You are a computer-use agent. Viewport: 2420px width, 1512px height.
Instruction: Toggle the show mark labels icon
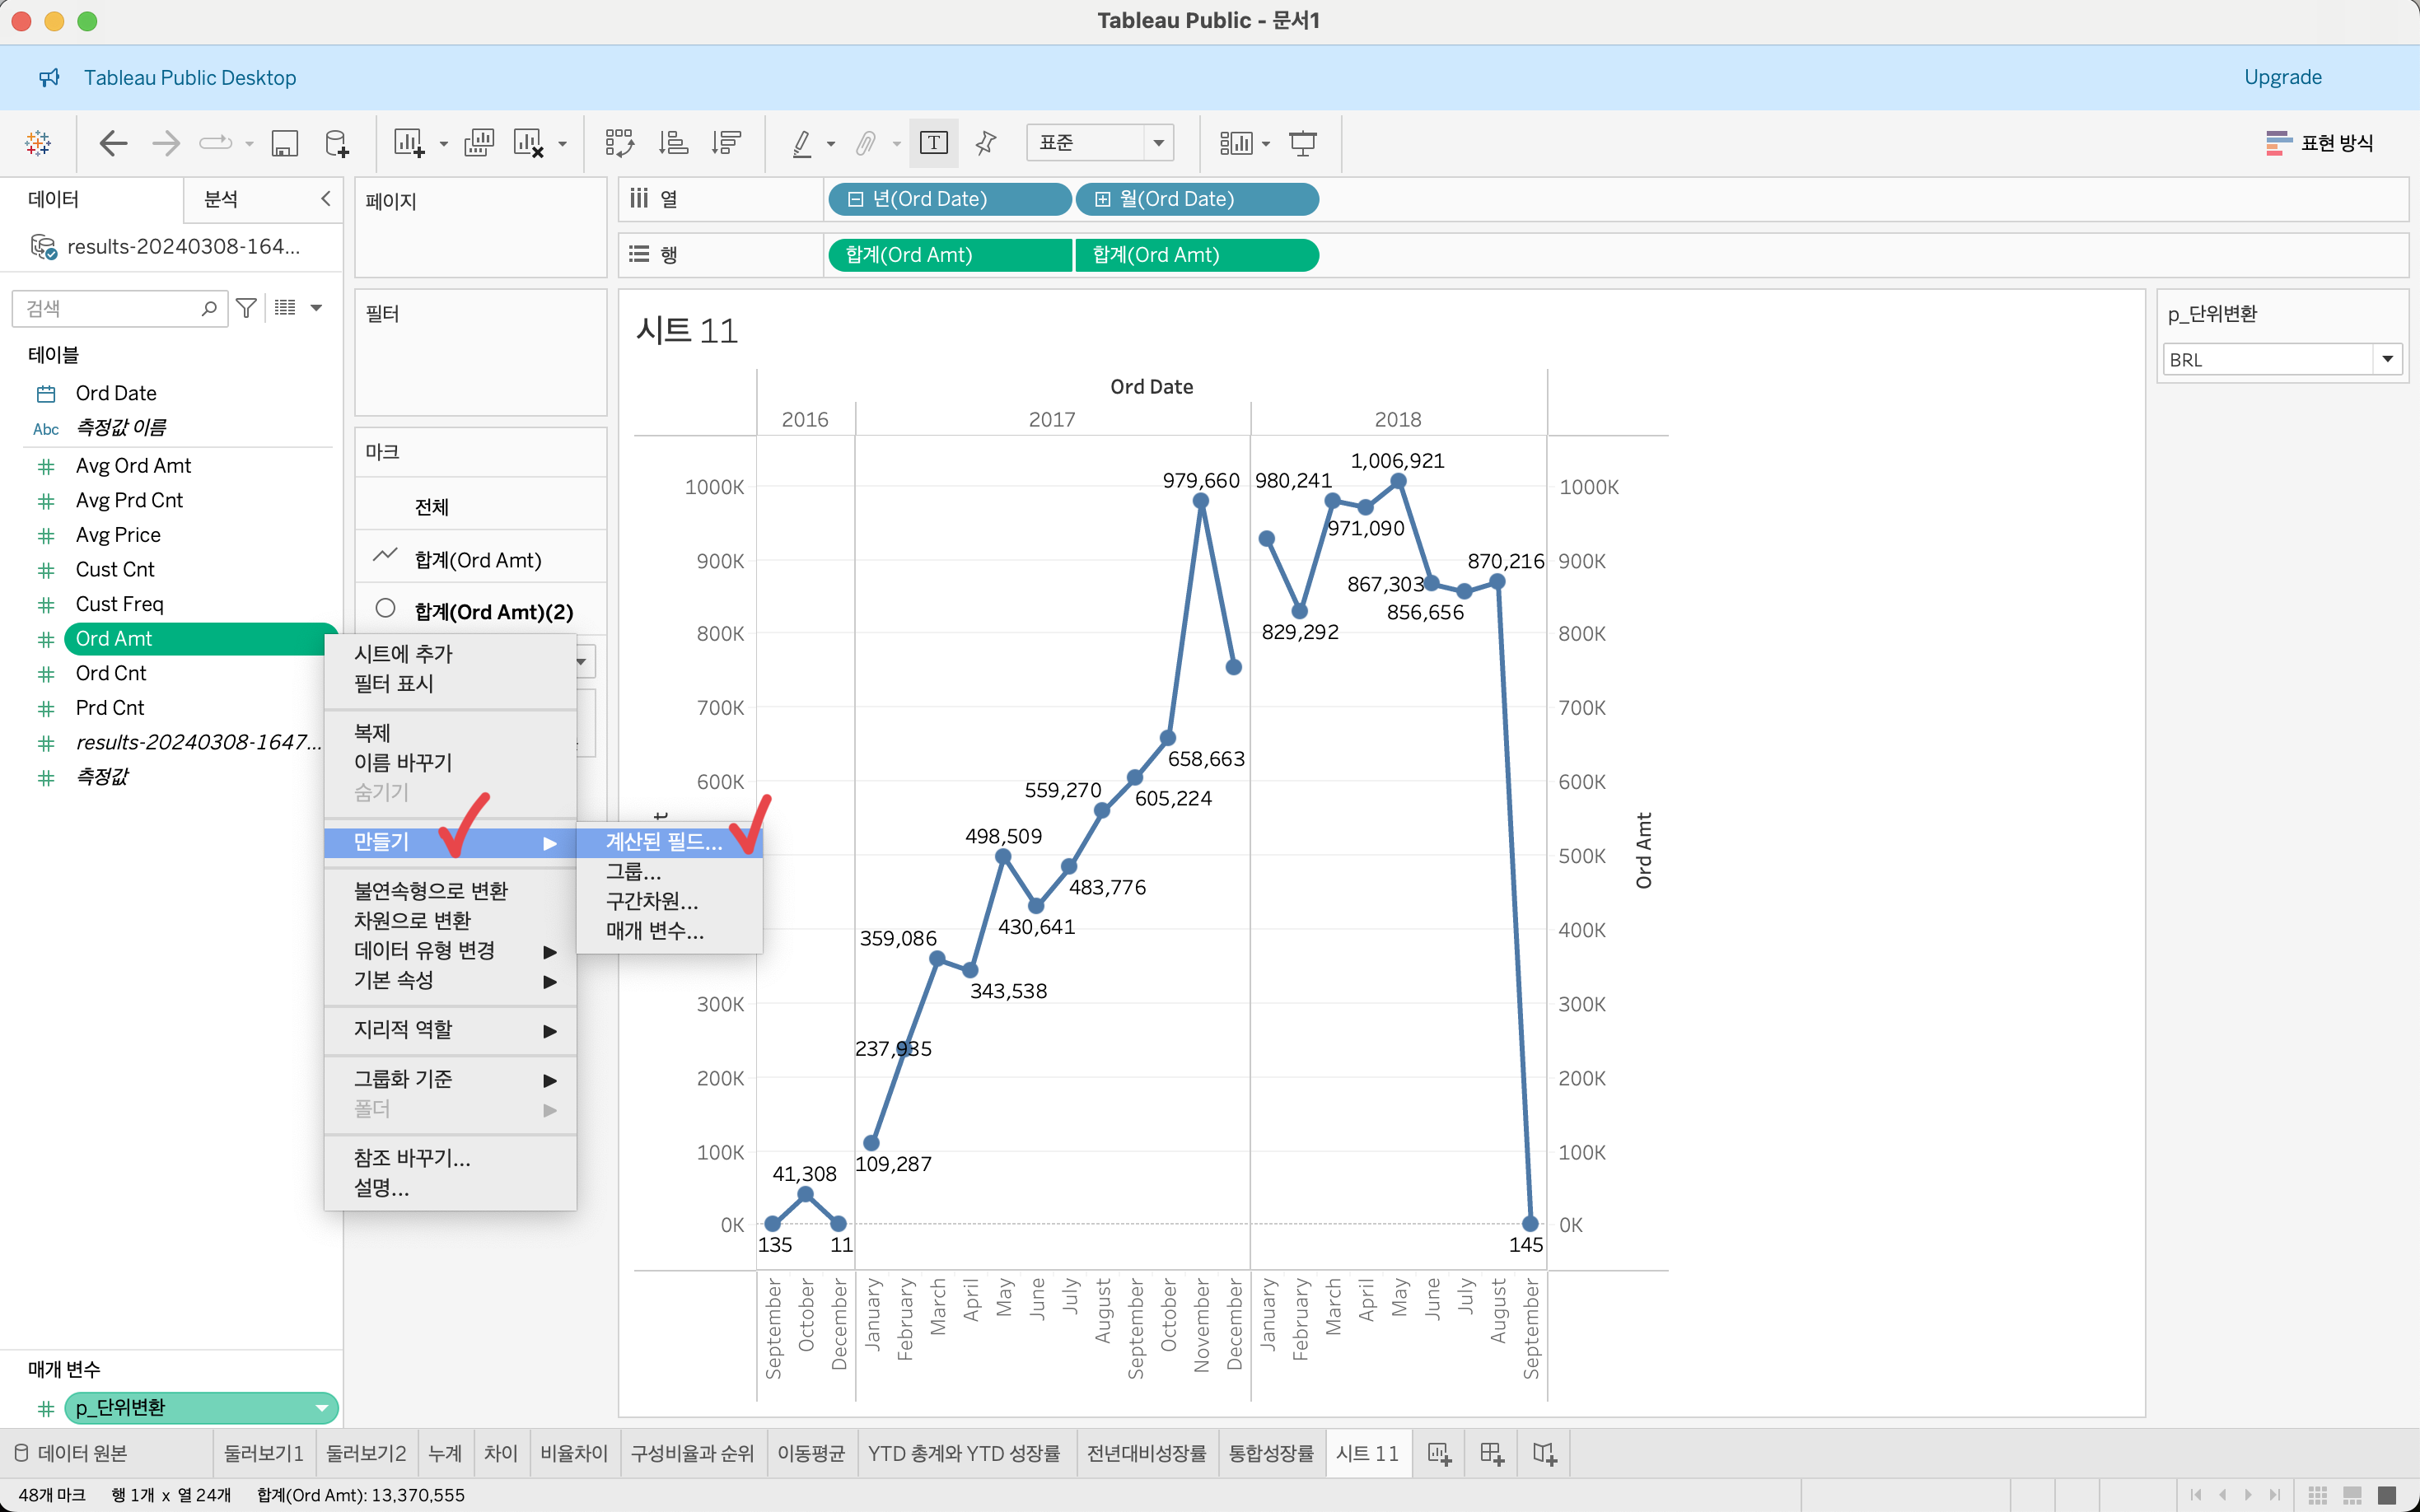pos(933,143)
